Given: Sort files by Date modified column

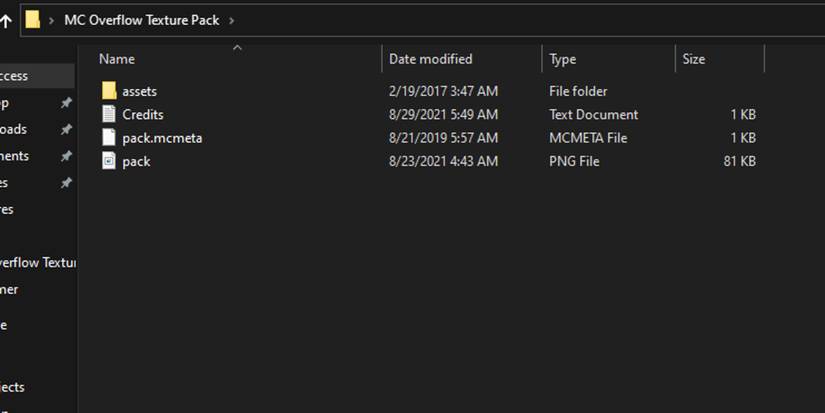Looking at the screenshot, I should point(430,59).
